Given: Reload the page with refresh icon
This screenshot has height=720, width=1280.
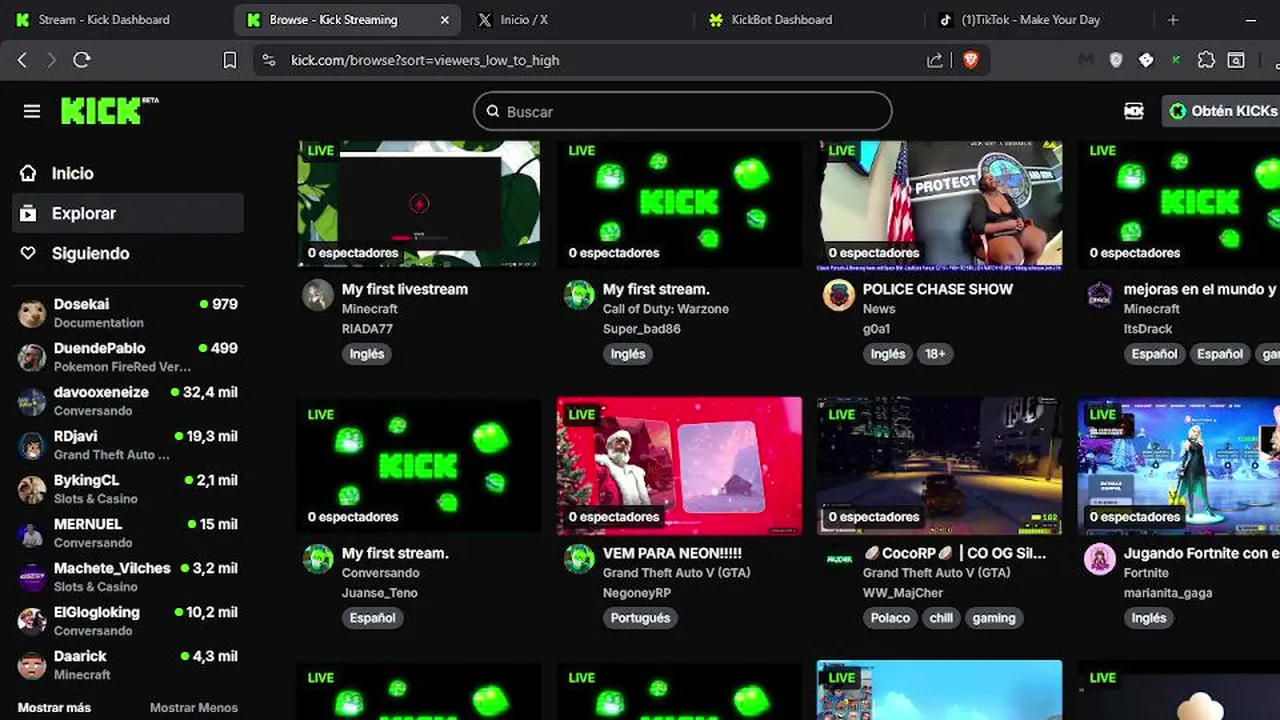Looking at the screenshot, I should click(82, 60).
